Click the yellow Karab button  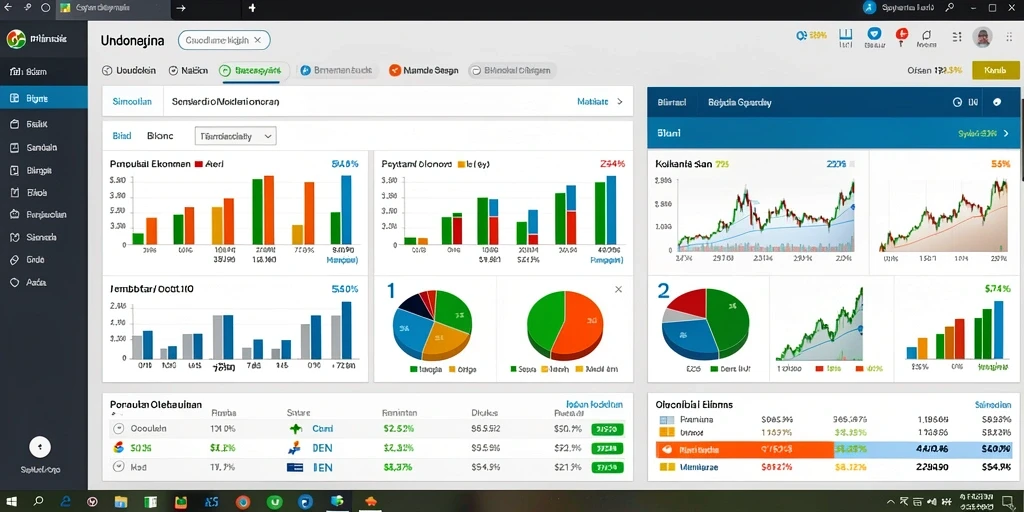[995, 70]
